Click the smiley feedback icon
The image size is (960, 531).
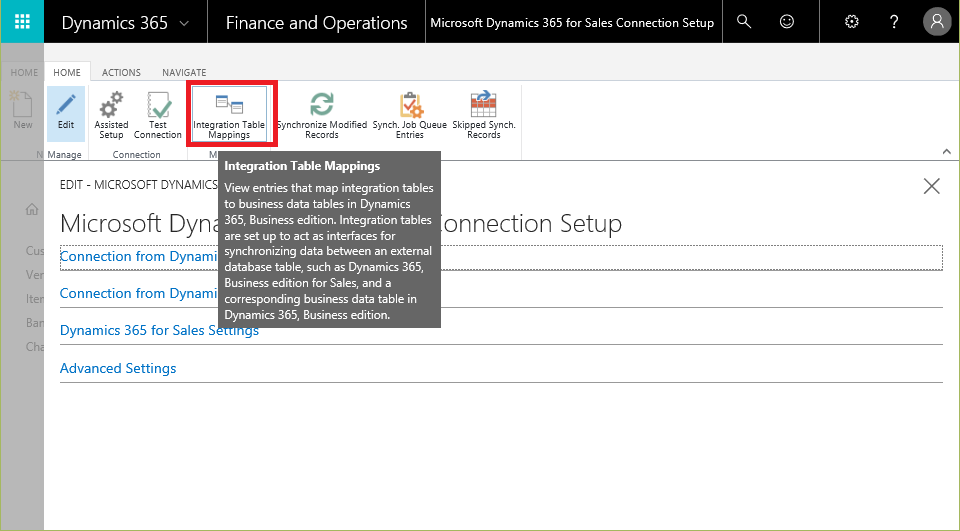(x=787, y=22)
